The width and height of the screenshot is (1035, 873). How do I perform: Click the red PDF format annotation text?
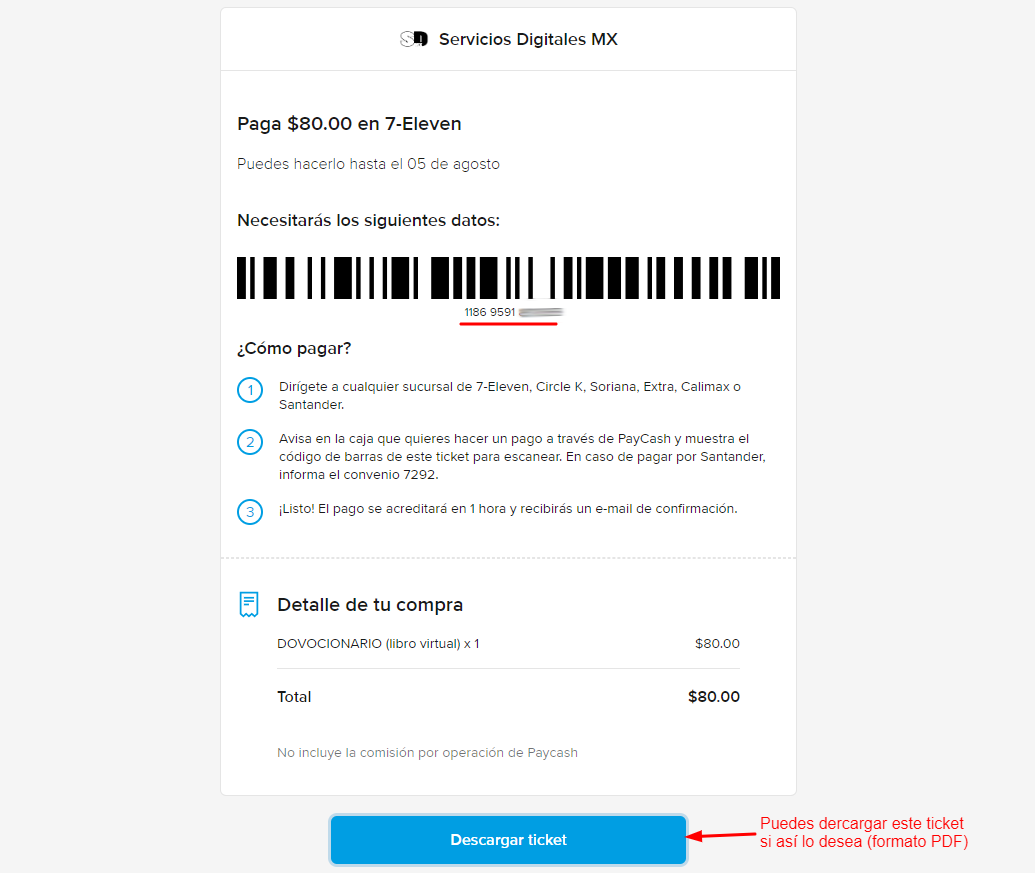(x=864, y=833)
